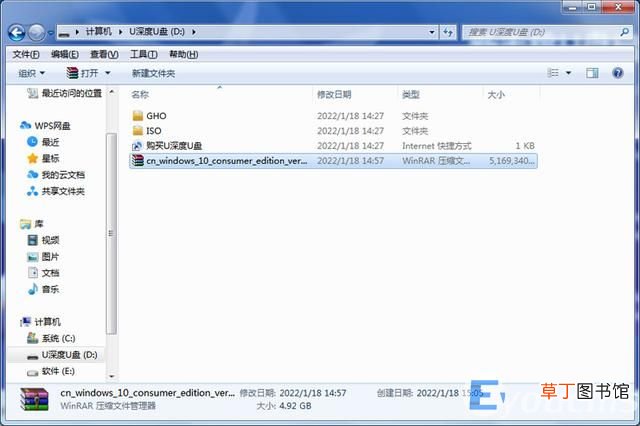Sort by the 类型 column header

coord(410,95)
